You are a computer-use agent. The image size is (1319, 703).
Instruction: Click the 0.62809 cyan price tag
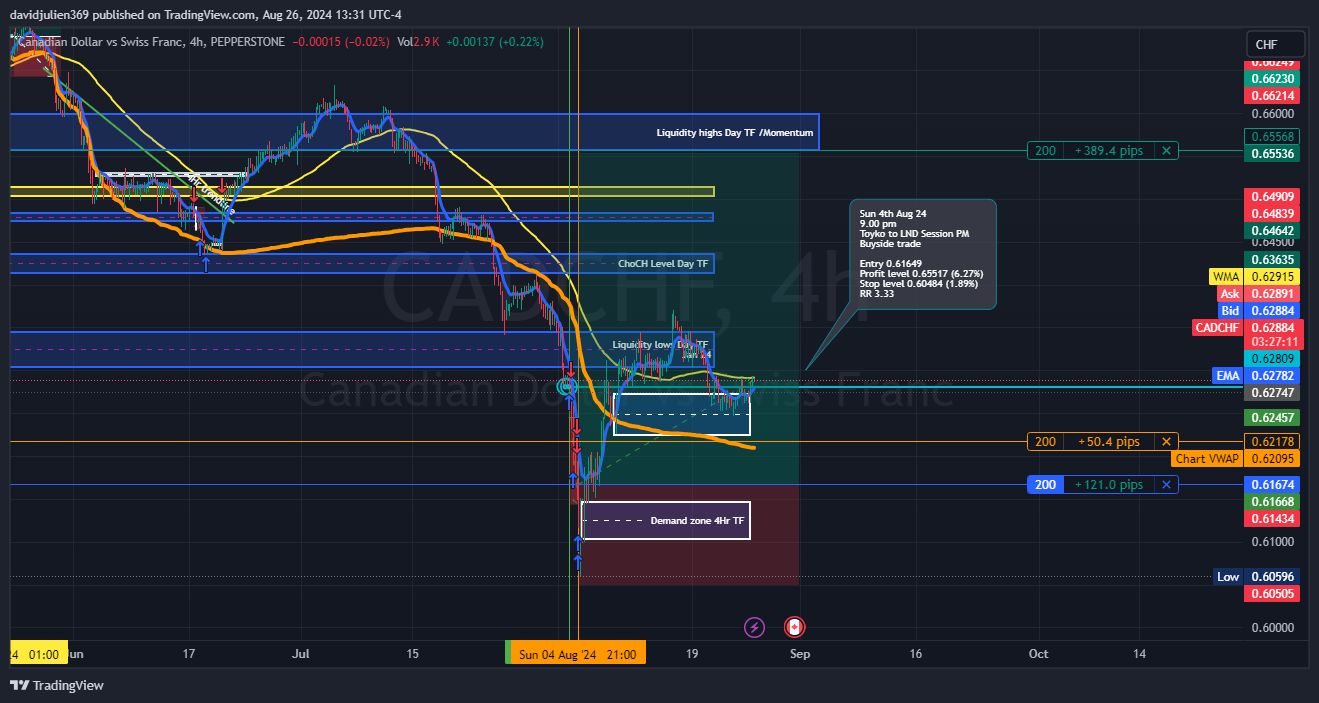pyautogui.click(x=1273, y=359)
